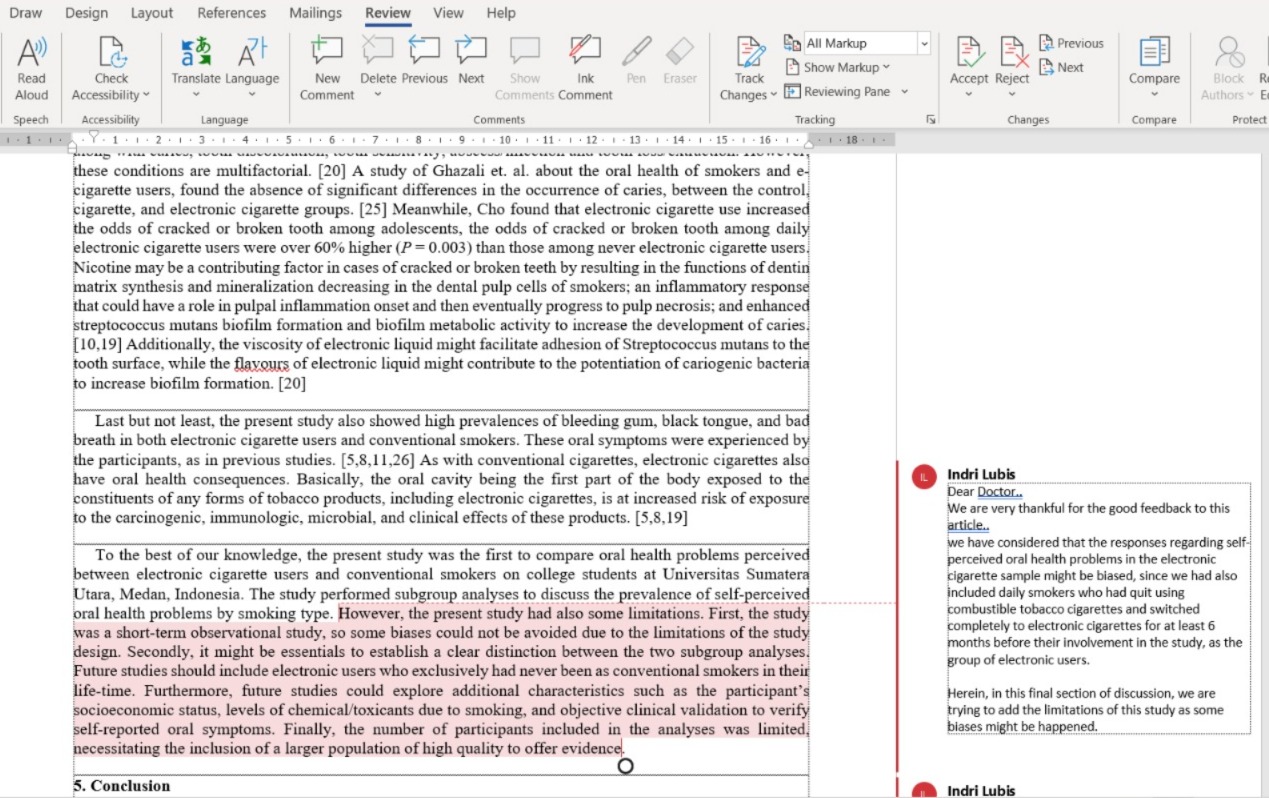Expand the Compare dropdown arrow
This screenshot has height=798, width=1269.
point(1154,95)
